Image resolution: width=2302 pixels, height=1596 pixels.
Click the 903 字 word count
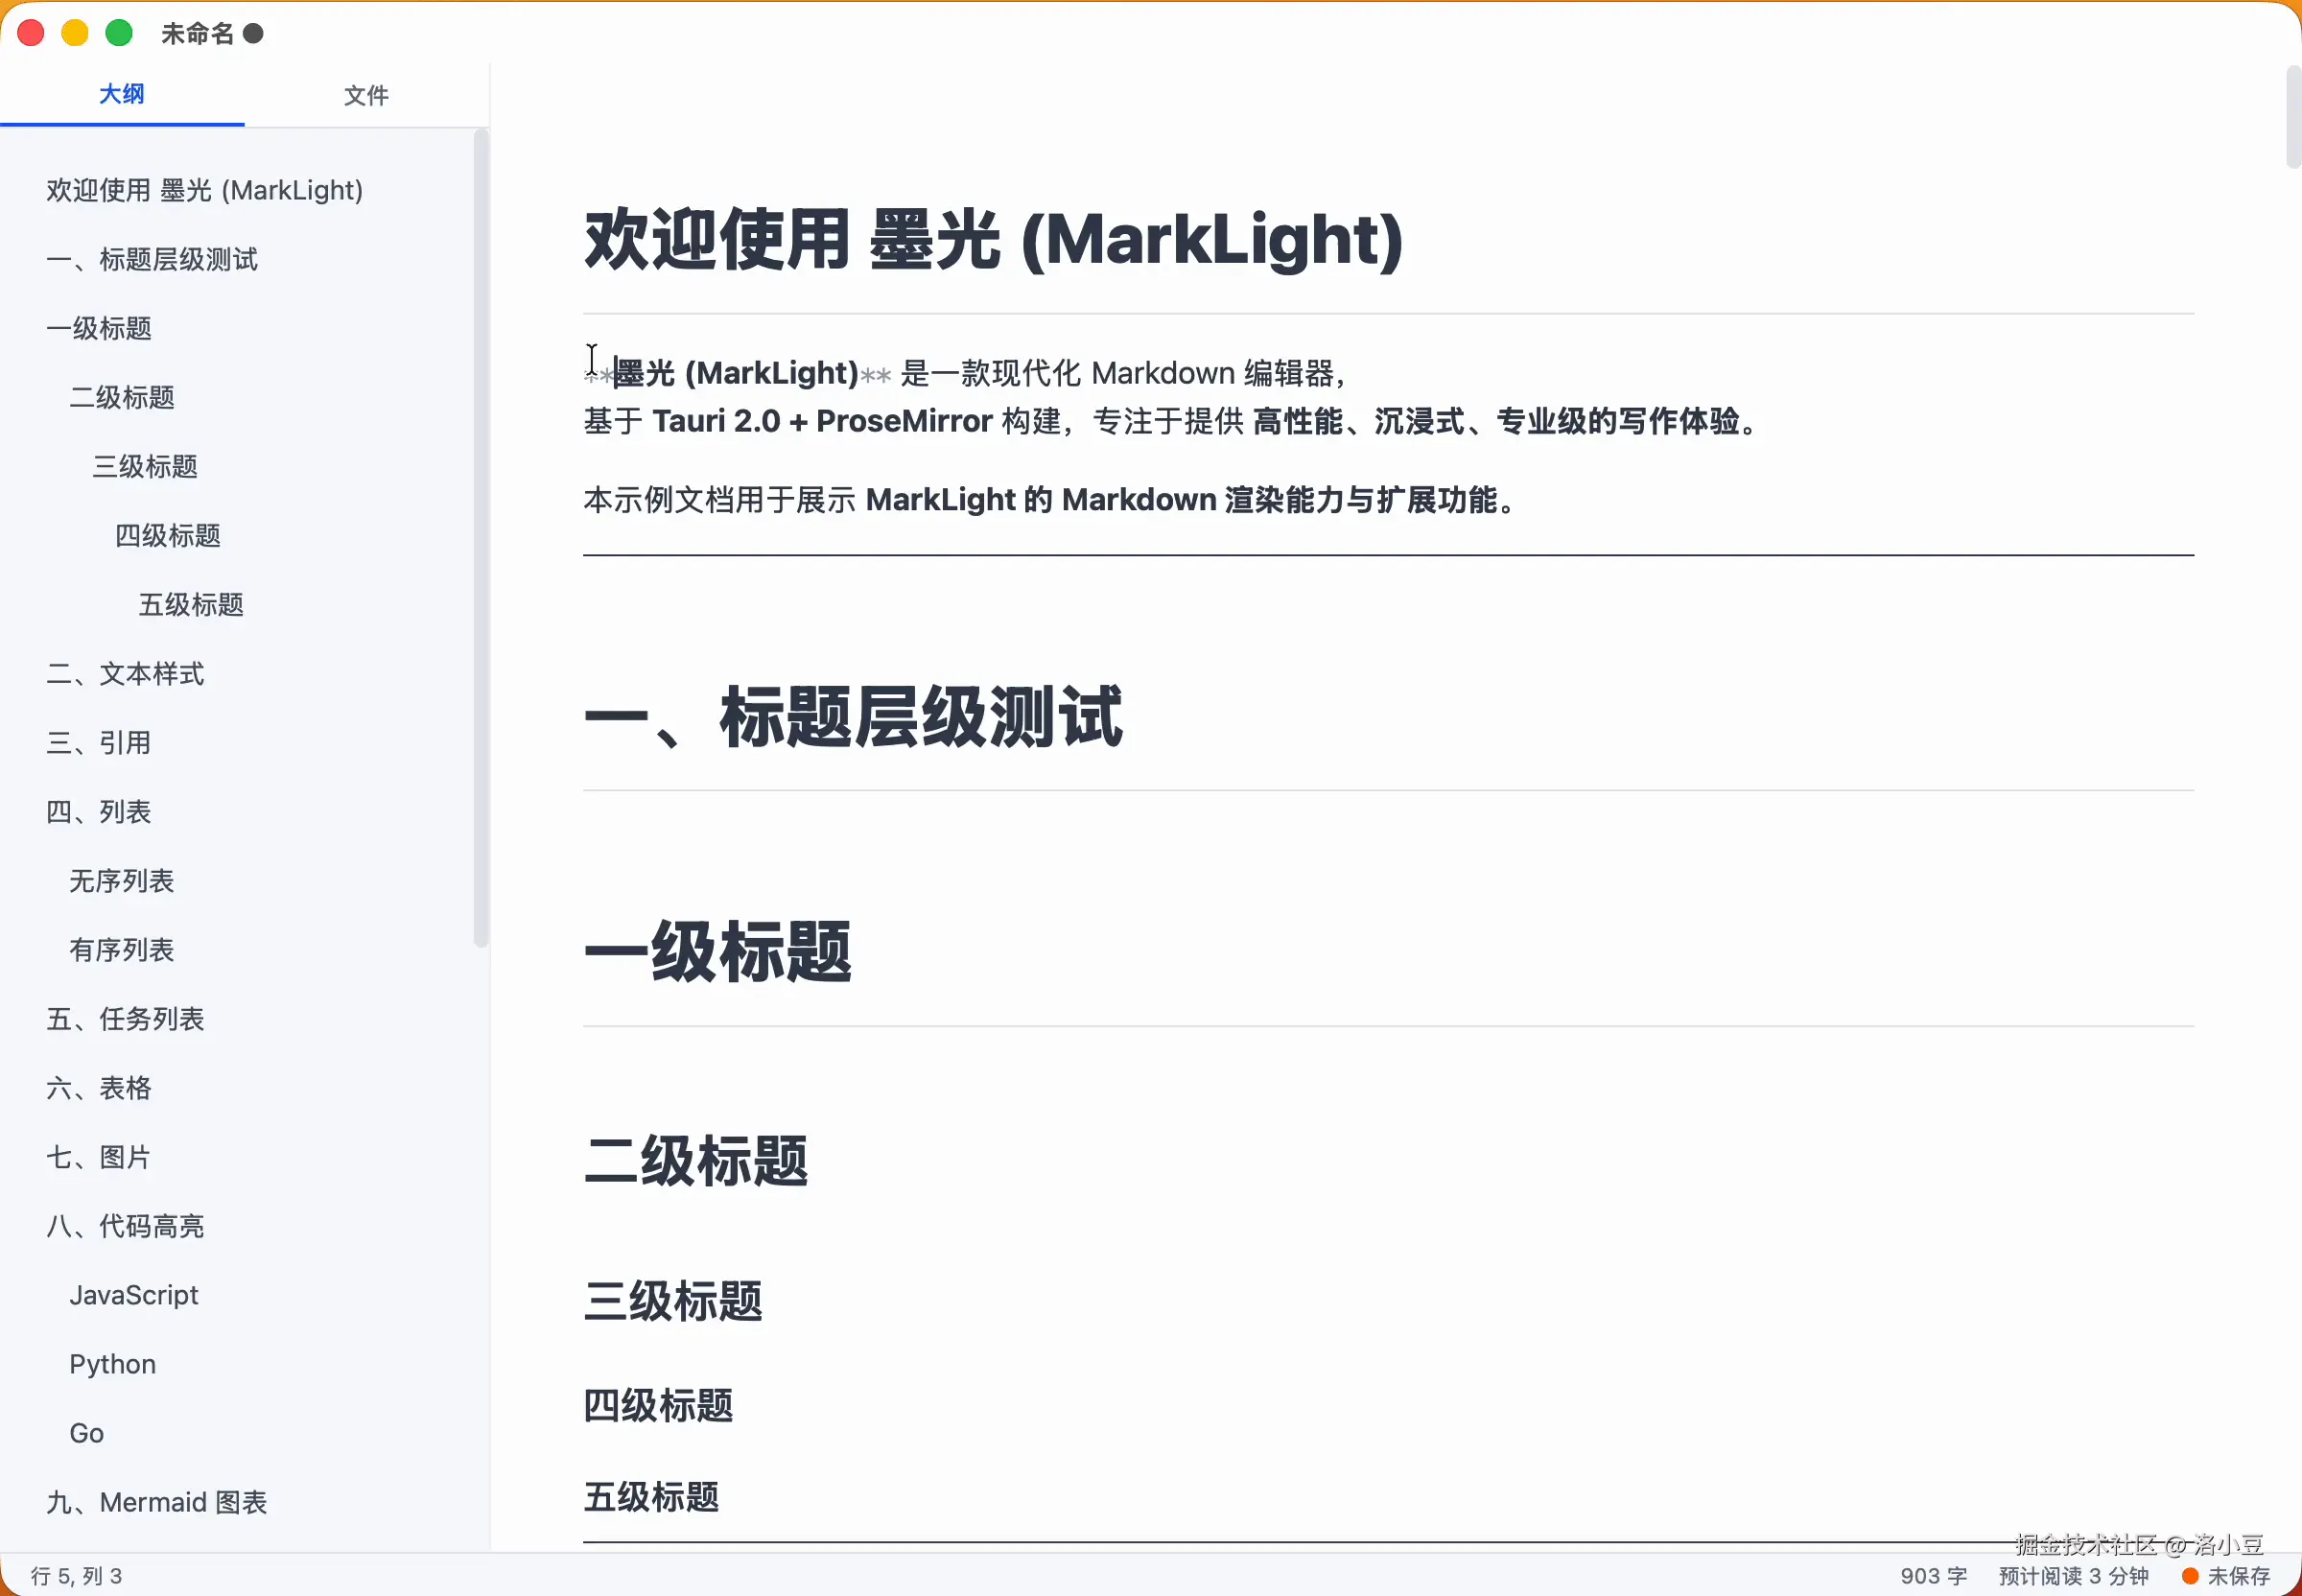[x=1933, y=1576]
